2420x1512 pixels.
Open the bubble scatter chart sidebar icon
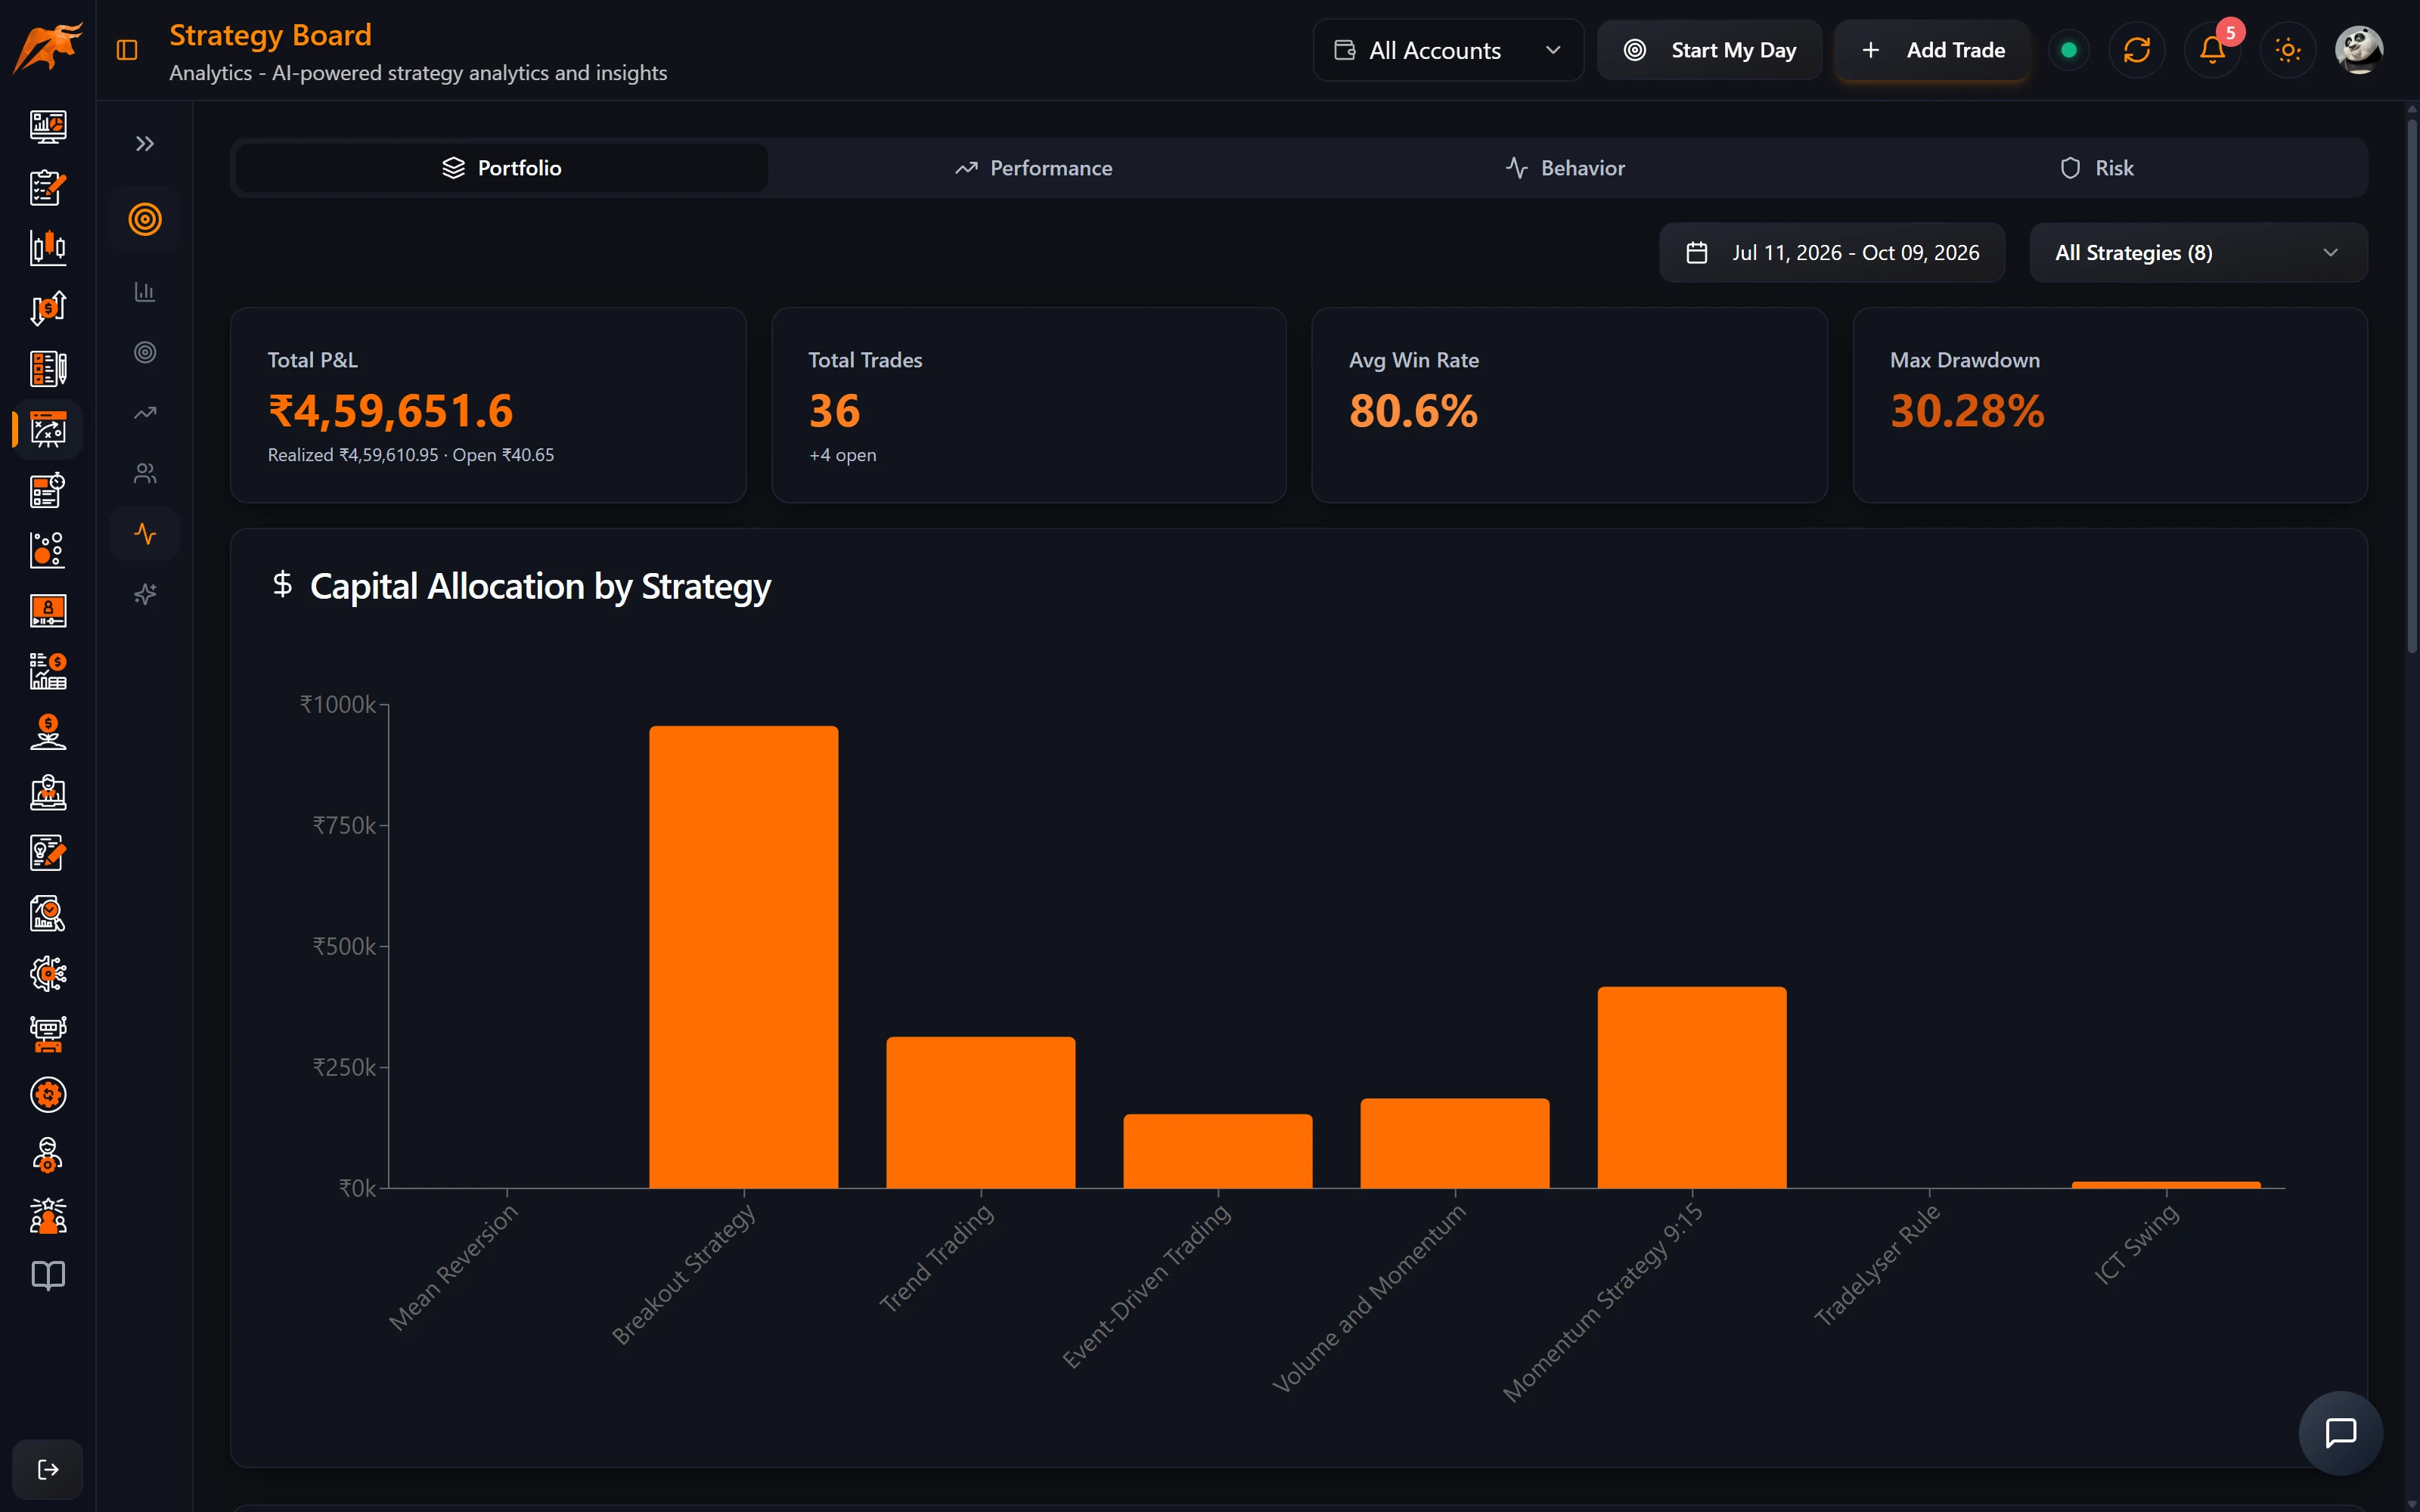(48, 550)
